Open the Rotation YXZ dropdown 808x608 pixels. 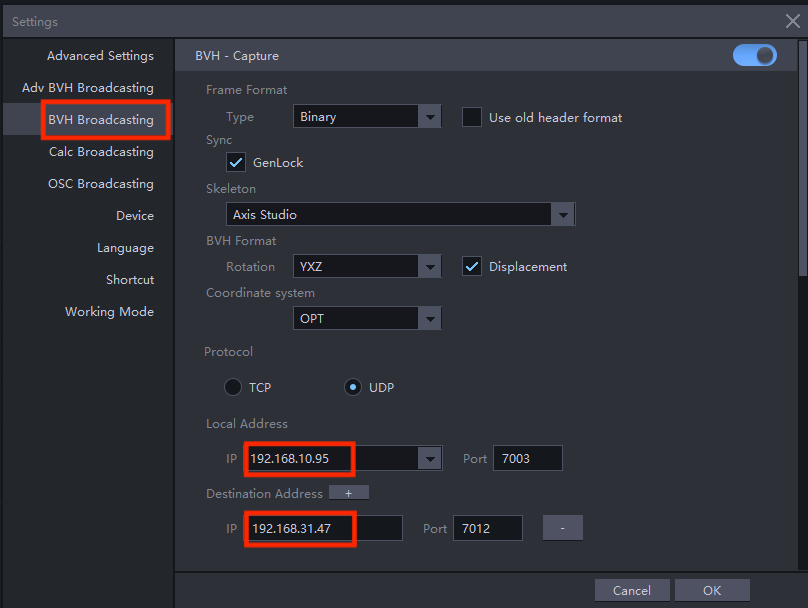click(430, 267)
